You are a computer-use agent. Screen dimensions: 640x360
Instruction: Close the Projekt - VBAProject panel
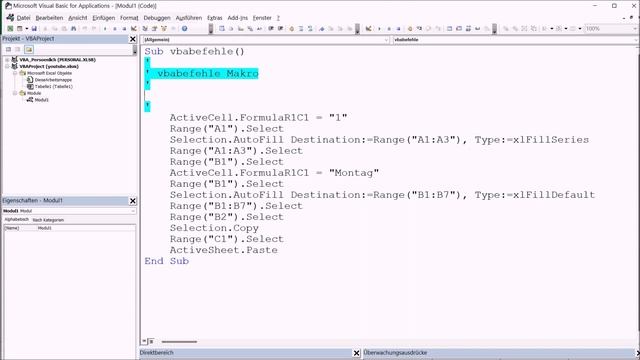[x=133, y=39]
